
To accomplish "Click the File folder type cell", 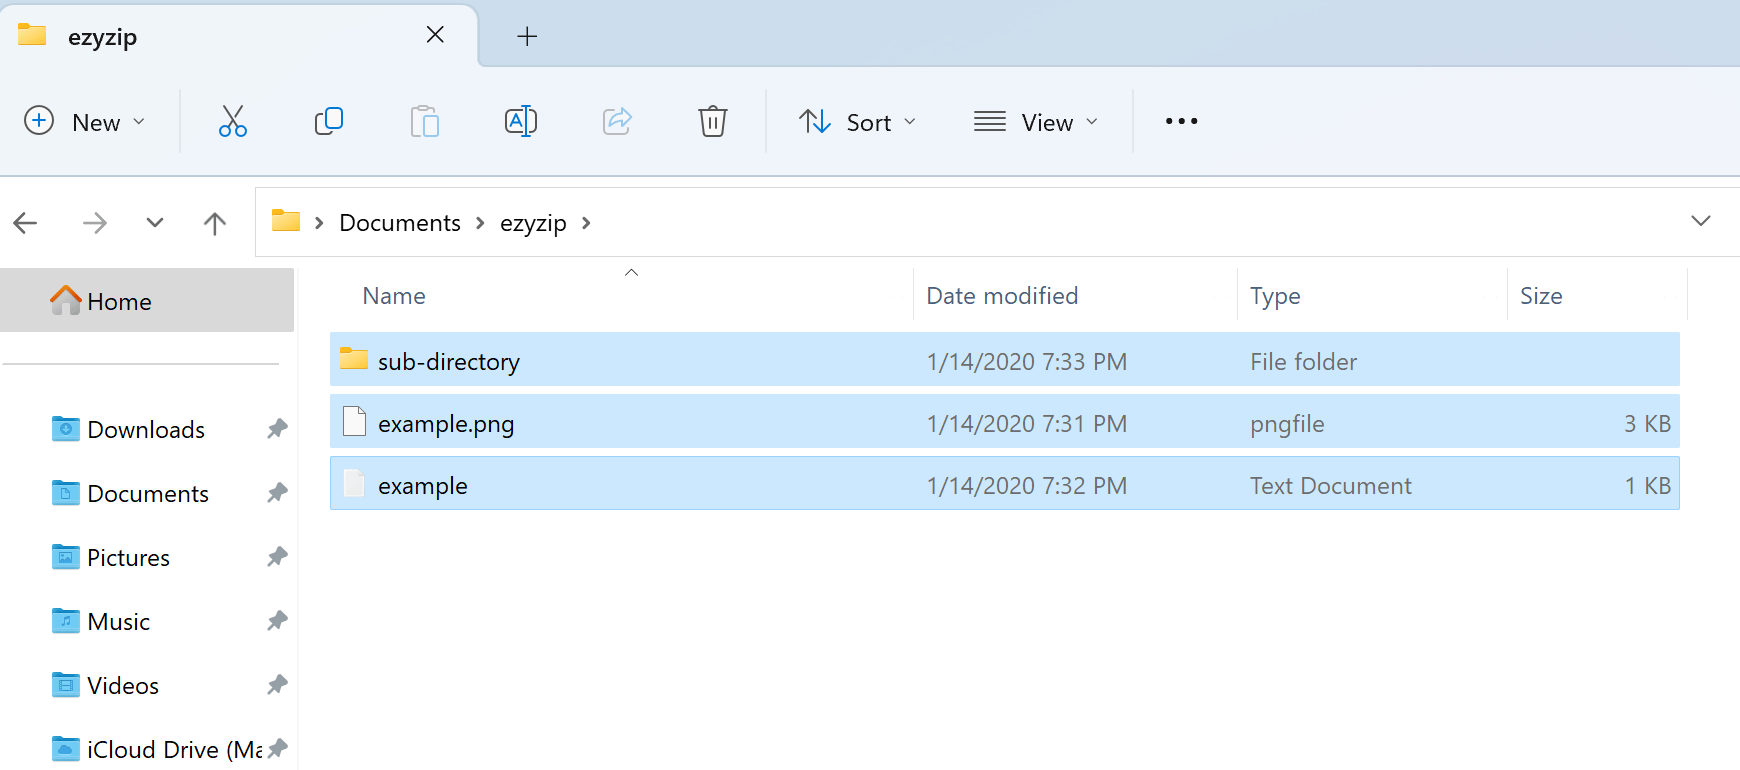I will click(1303, 362).
